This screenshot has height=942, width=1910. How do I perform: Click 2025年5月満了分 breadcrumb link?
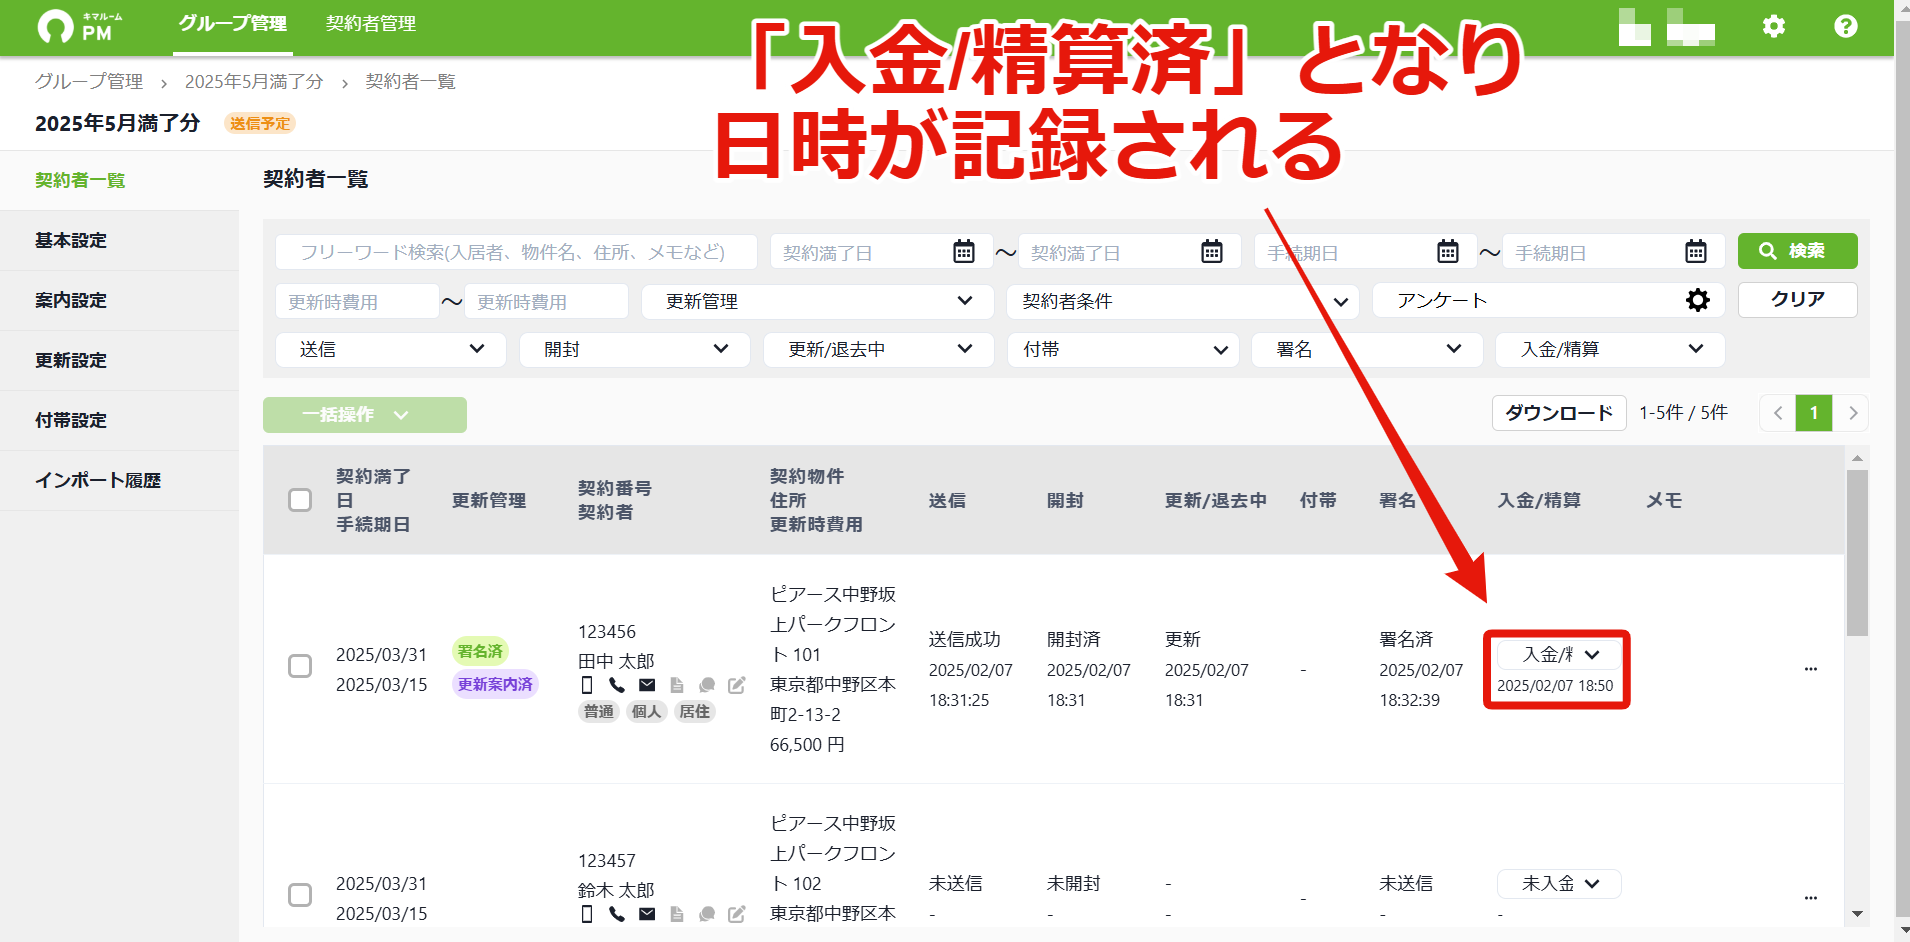click(254, 82)
